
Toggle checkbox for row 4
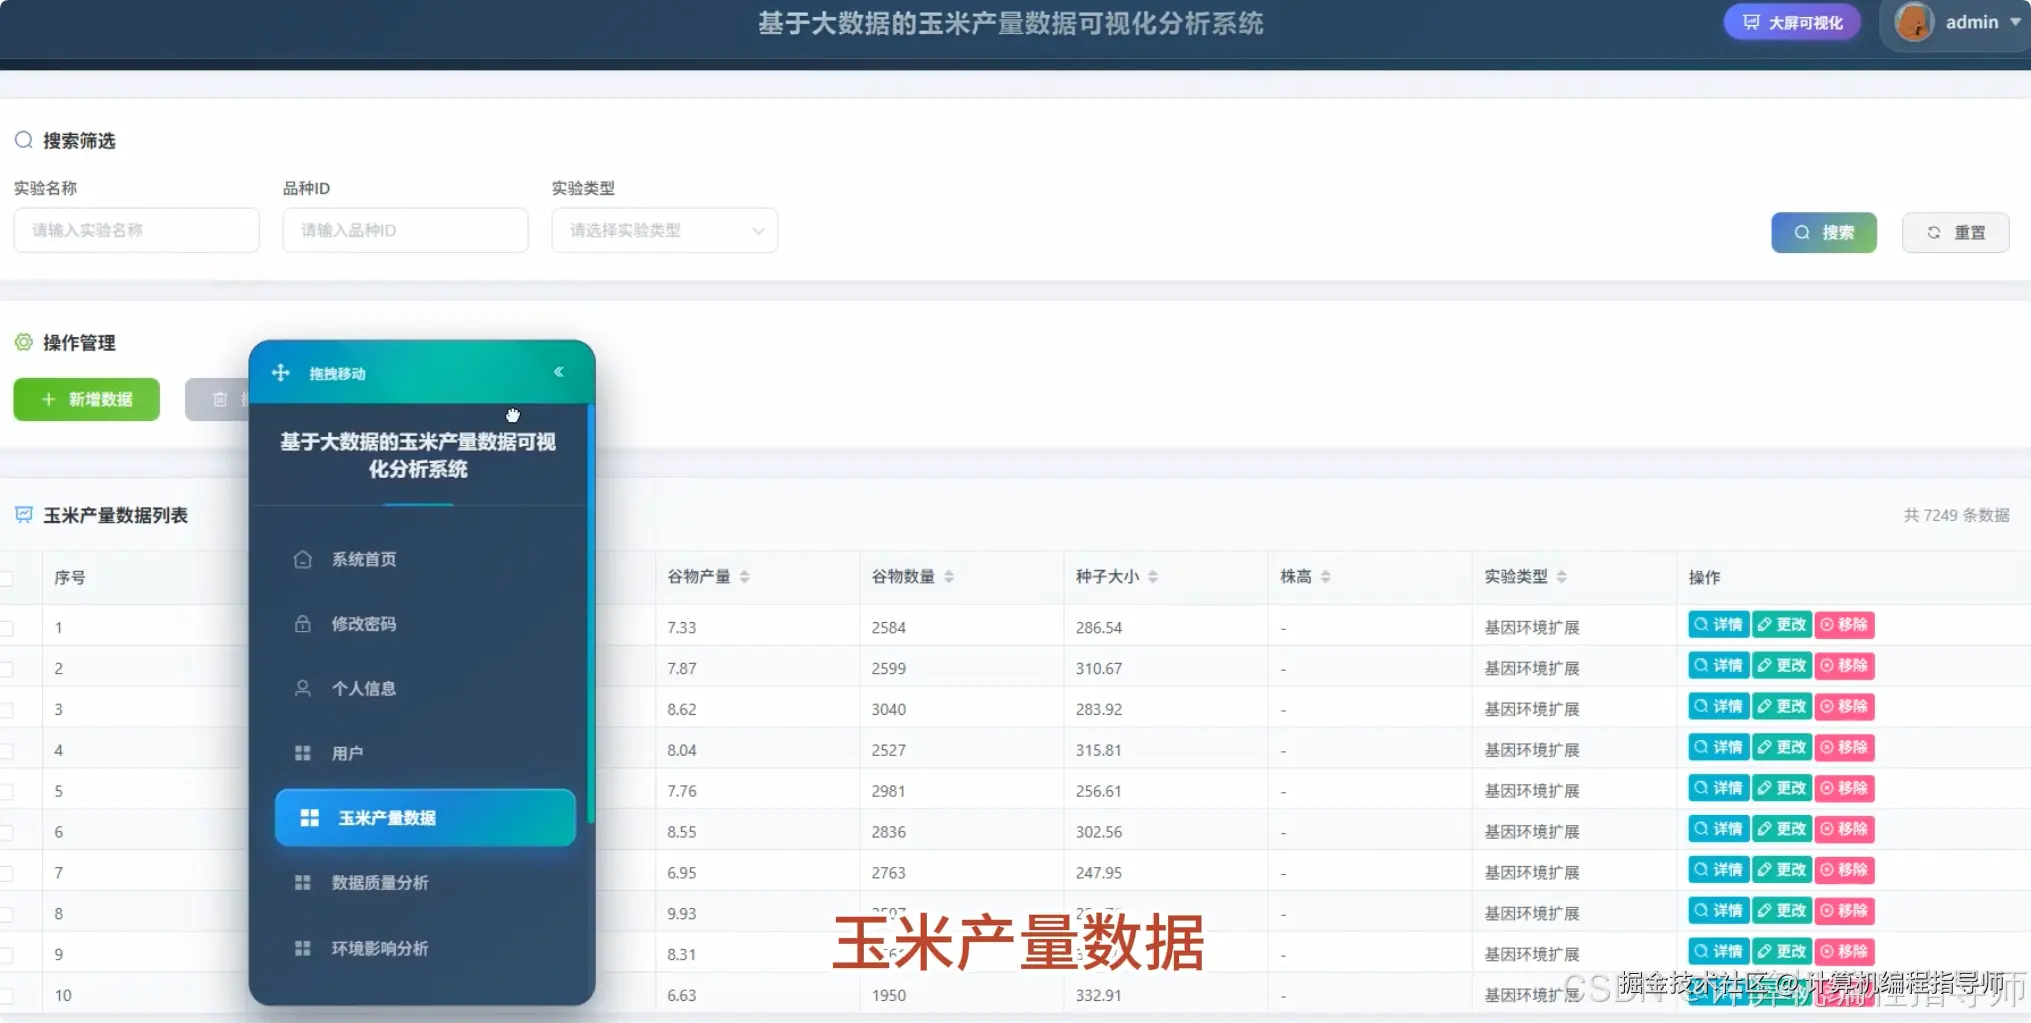[x=7, y=751]
